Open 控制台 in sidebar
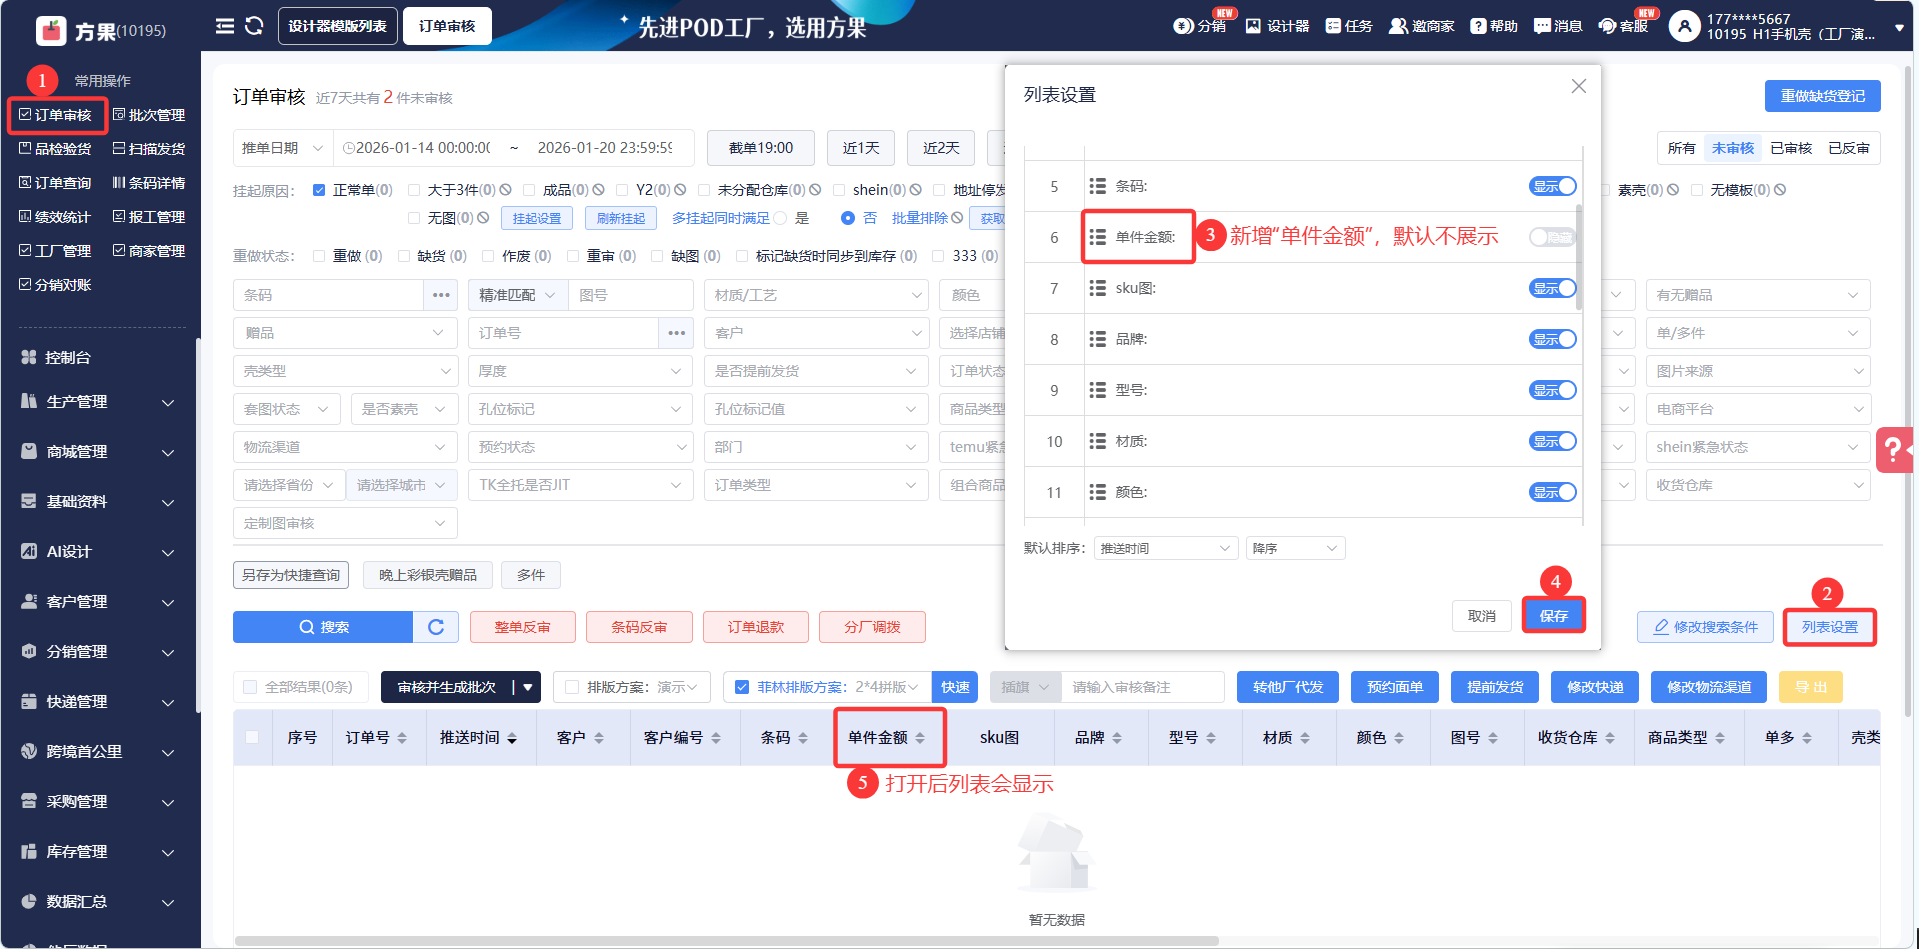The width and height of the screenshot is (1919, 949). pyautogui.click(x=57, y=357)
